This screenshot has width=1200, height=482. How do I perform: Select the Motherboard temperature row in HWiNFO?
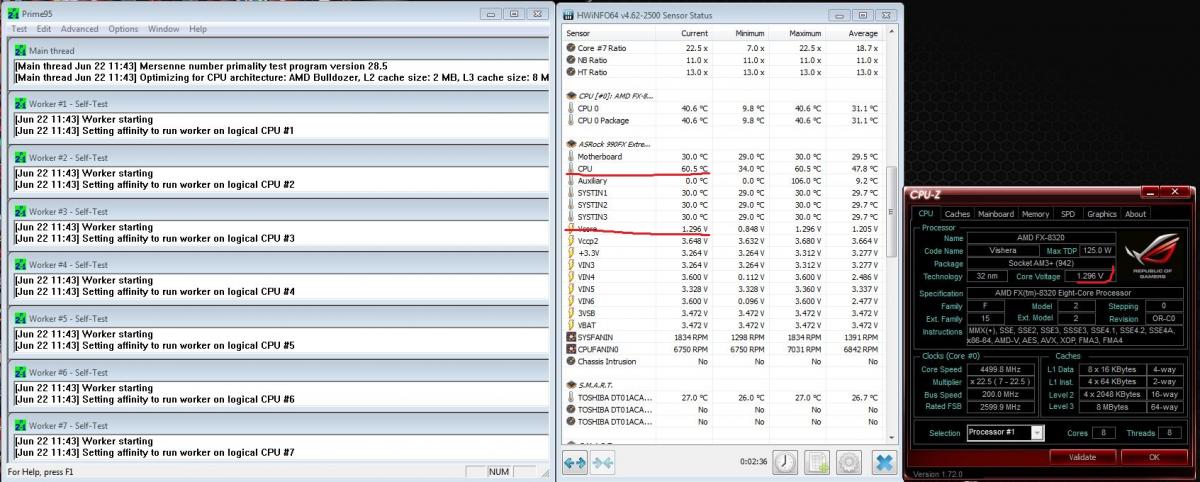tap(723, 157)
